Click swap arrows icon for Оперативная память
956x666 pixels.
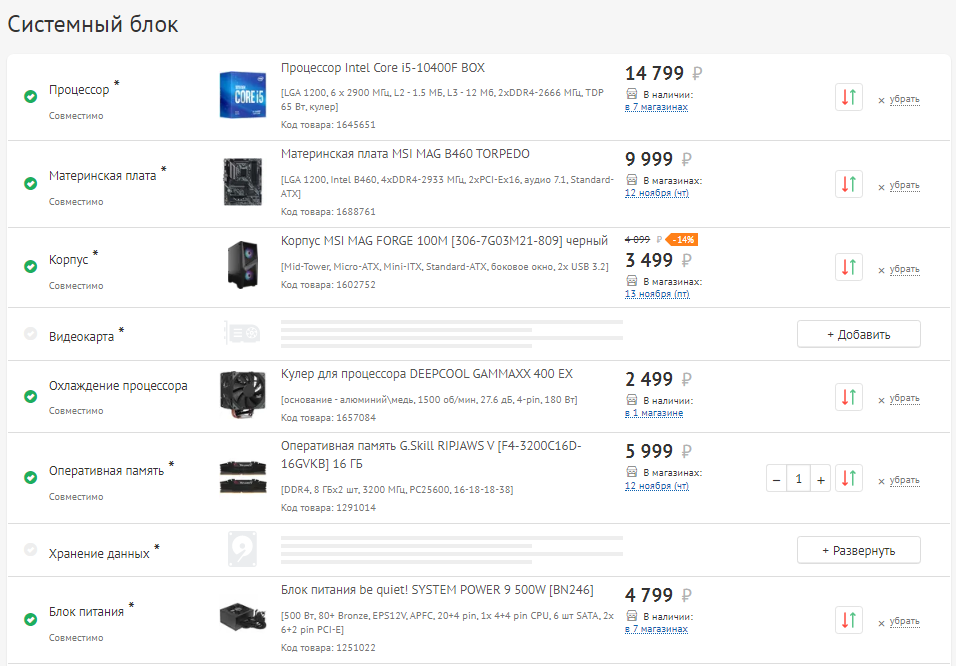click(848, 478)
